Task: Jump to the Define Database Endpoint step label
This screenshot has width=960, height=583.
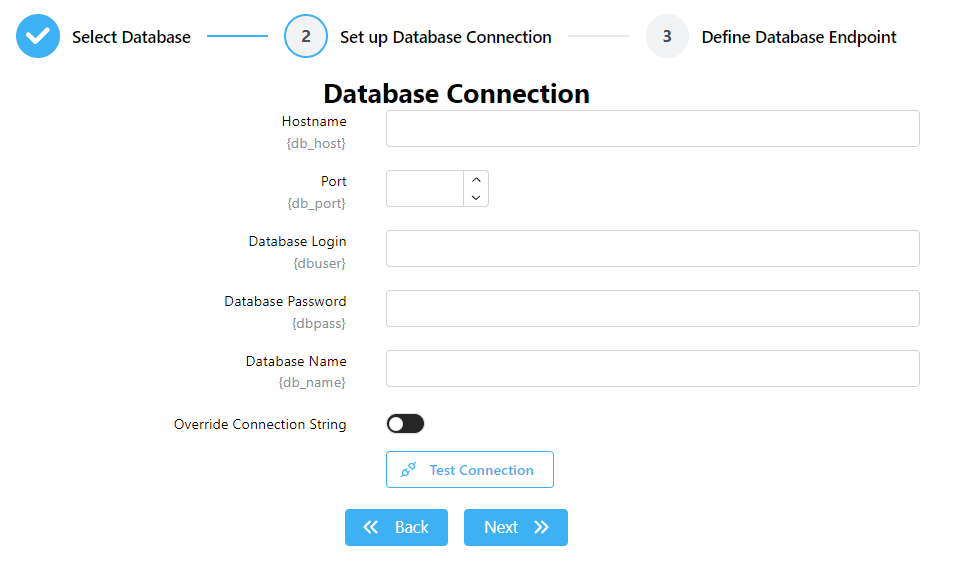Action: 798,37
